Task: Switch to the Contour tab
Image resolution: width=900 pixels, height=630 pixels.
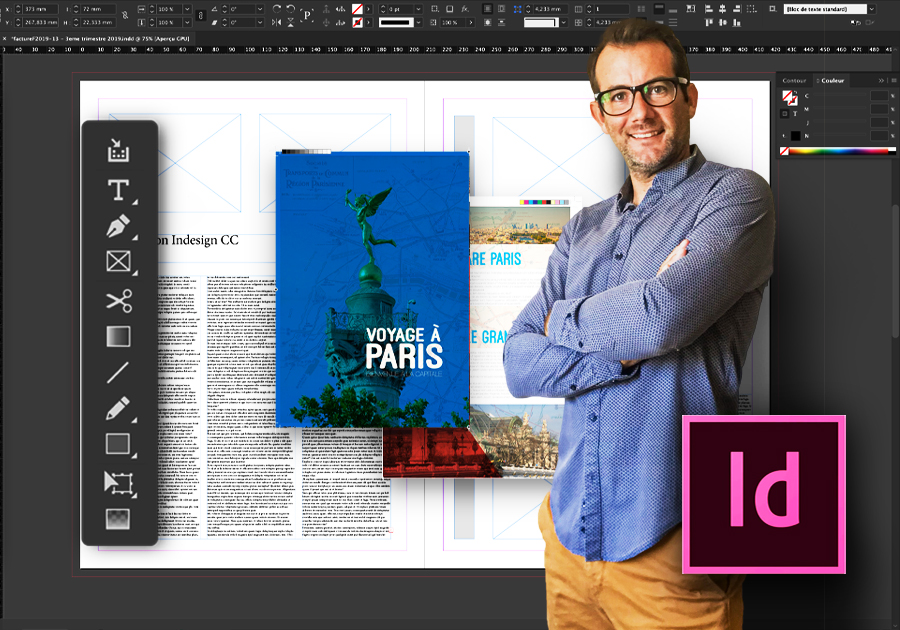Action: click(794, 81)
